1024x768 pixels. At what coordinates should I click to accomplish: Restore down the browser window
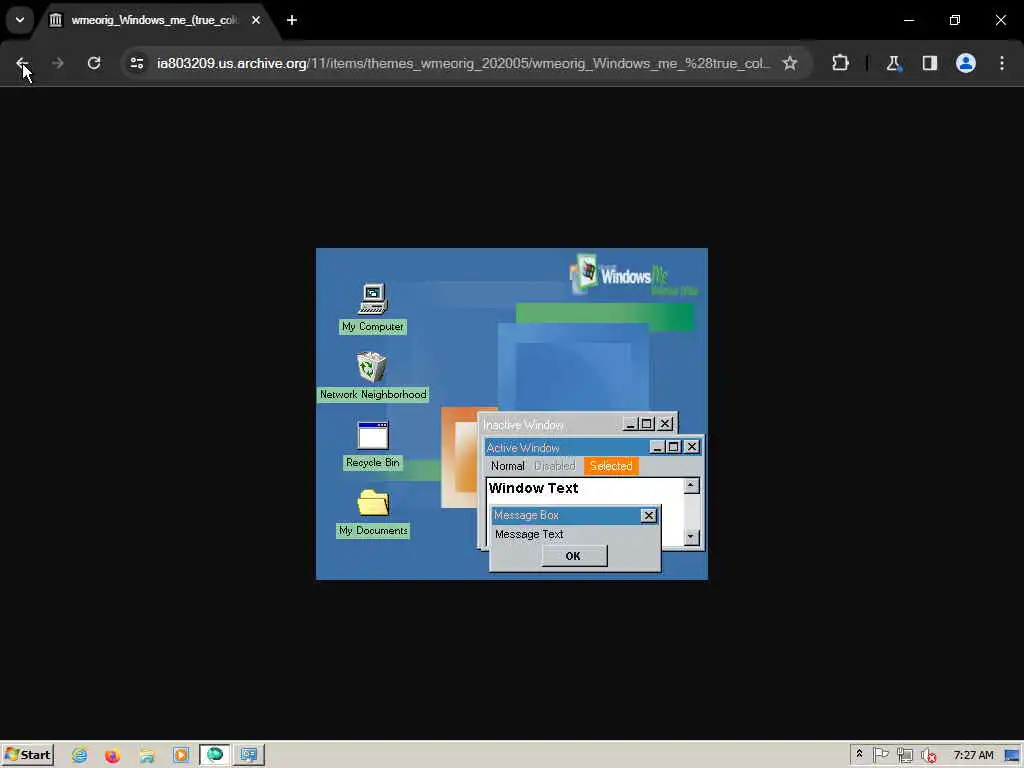tap(955, 20)
